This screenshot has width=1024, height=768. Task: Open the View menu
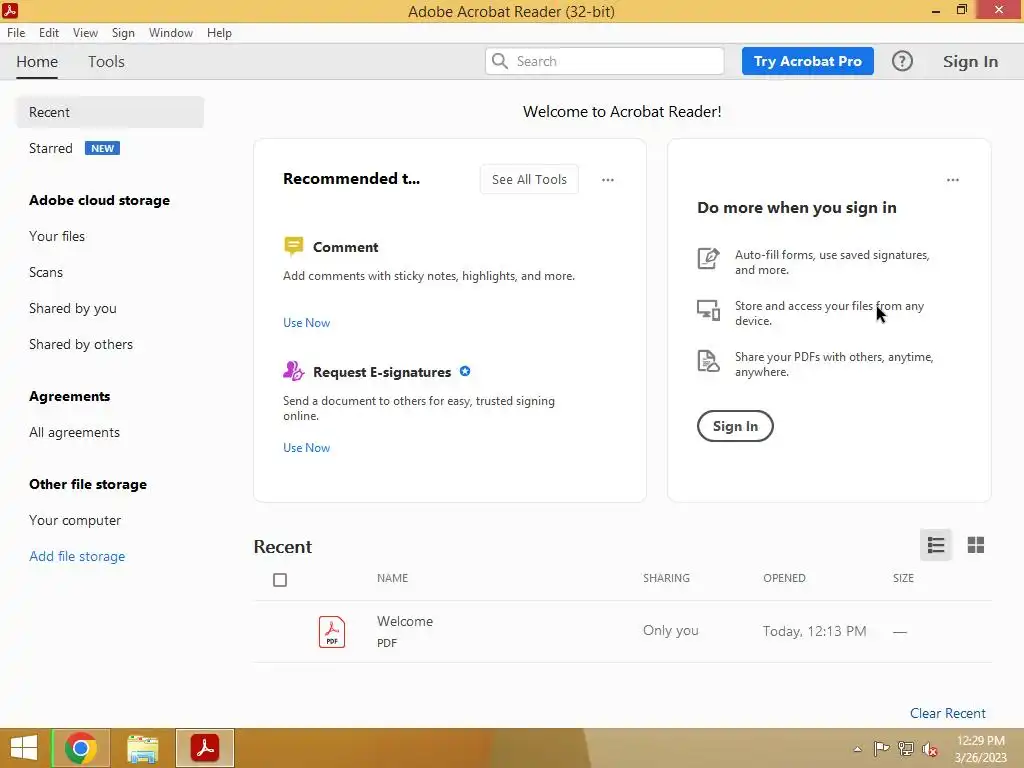(x=85, y=33)
